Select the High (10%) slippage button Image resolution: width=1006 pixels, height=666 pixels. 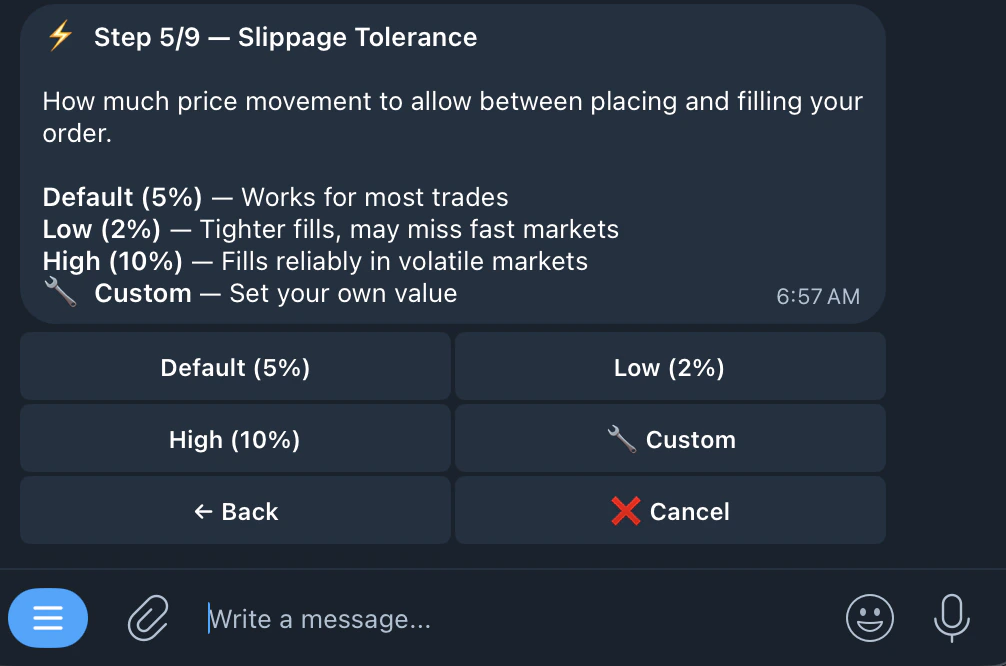[x=235, y=439]
